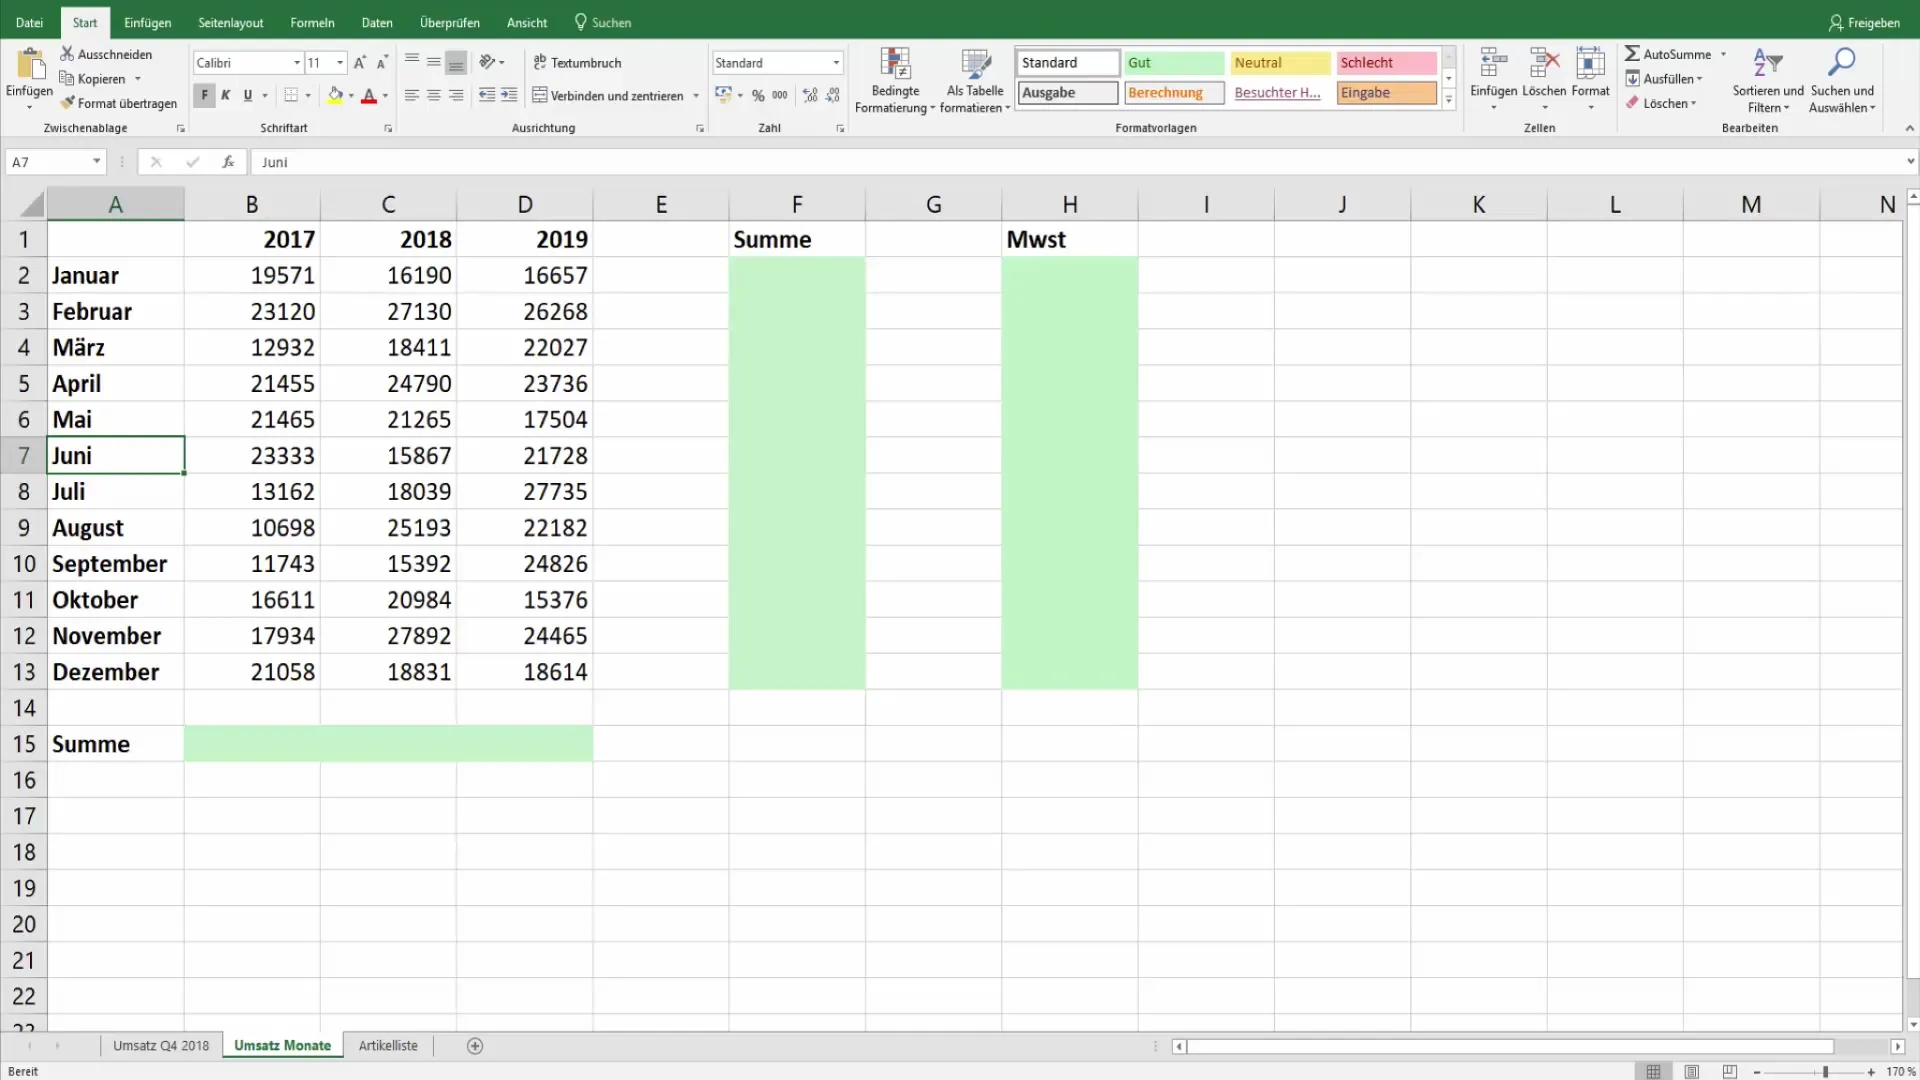This screenshot has height=1080, width=1920.
Task: Toggle bold F formatting
Action: 204,95
